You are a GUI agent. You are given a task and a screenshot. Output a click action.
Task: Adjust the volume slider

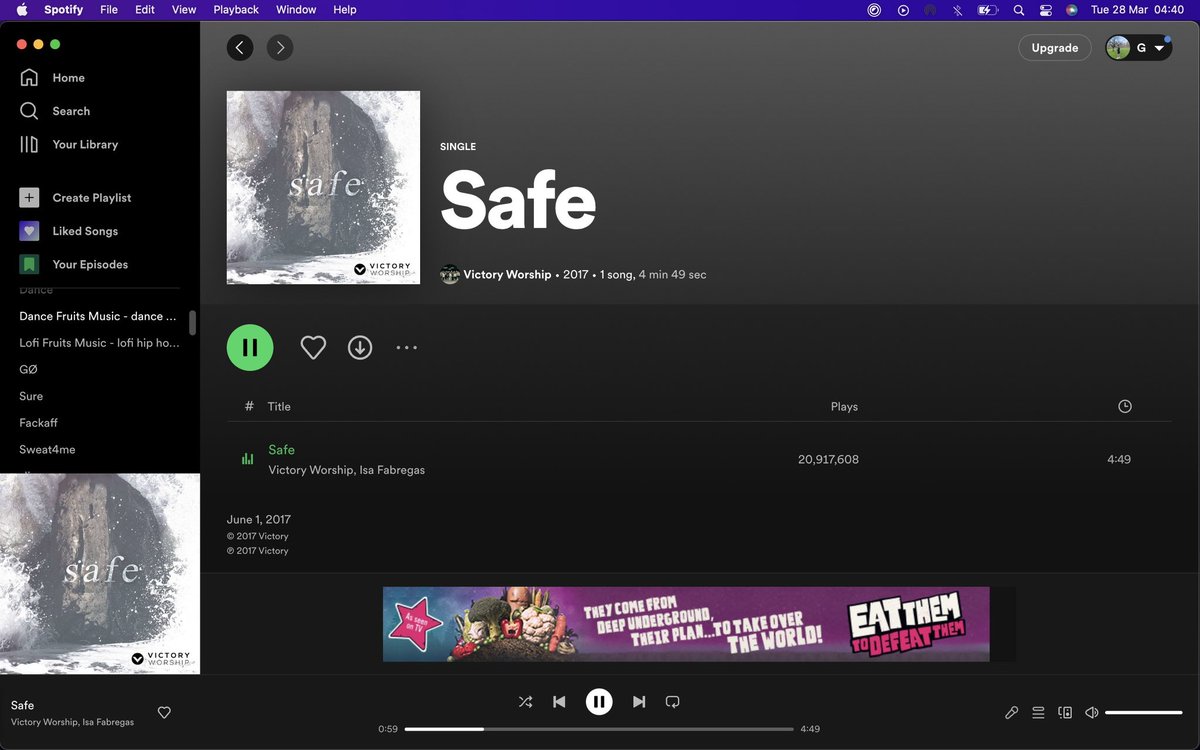coord(1144,713)
